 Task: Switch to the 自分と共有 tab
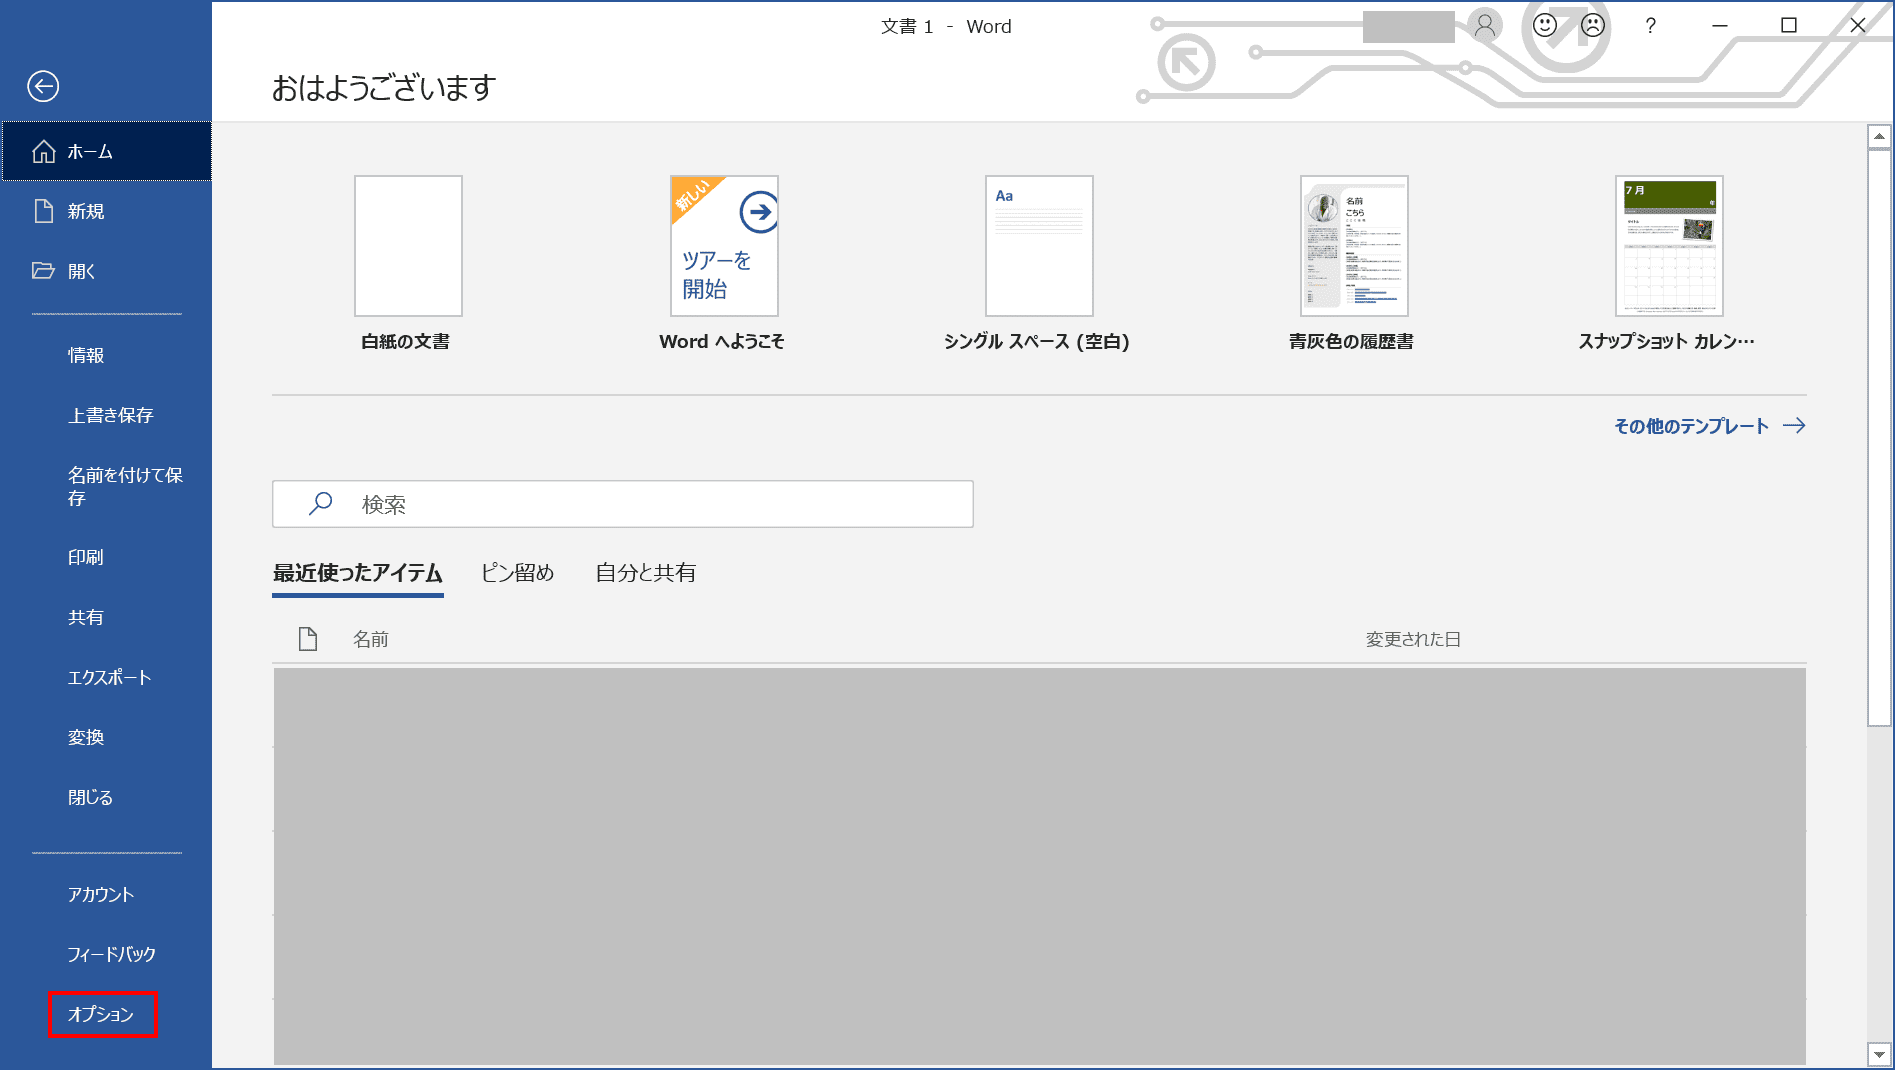[x=646, y=573]
